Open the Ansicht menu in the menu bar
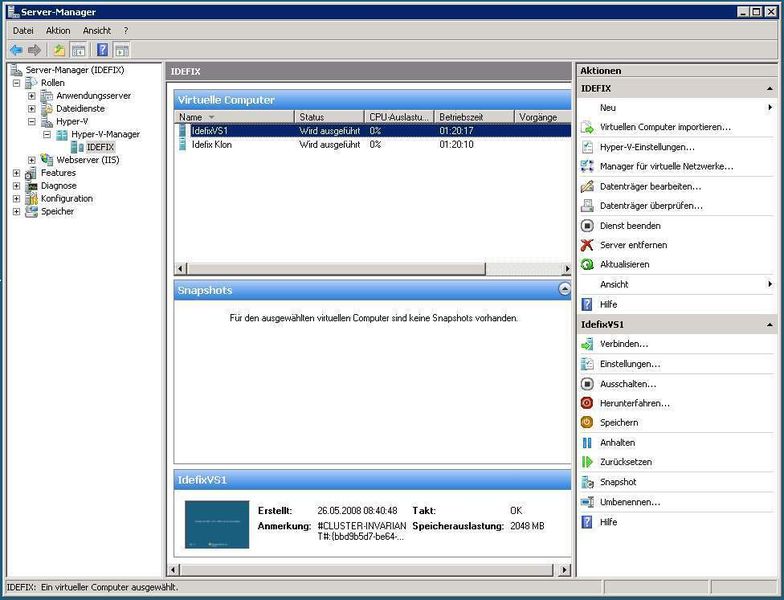The image size is (784, 600). [97, 30]
